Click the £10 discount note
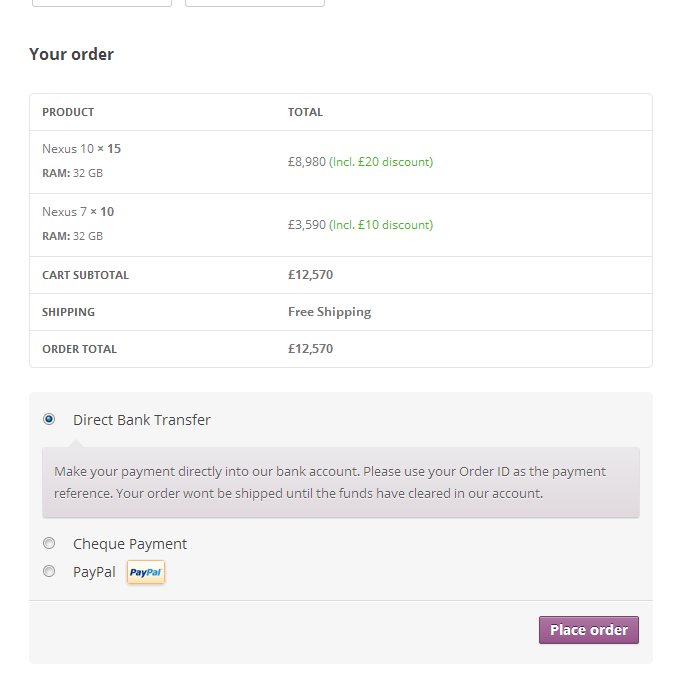The height and width of the screenshot is (682, 681). pyautogui.click(x=381, y=225)
